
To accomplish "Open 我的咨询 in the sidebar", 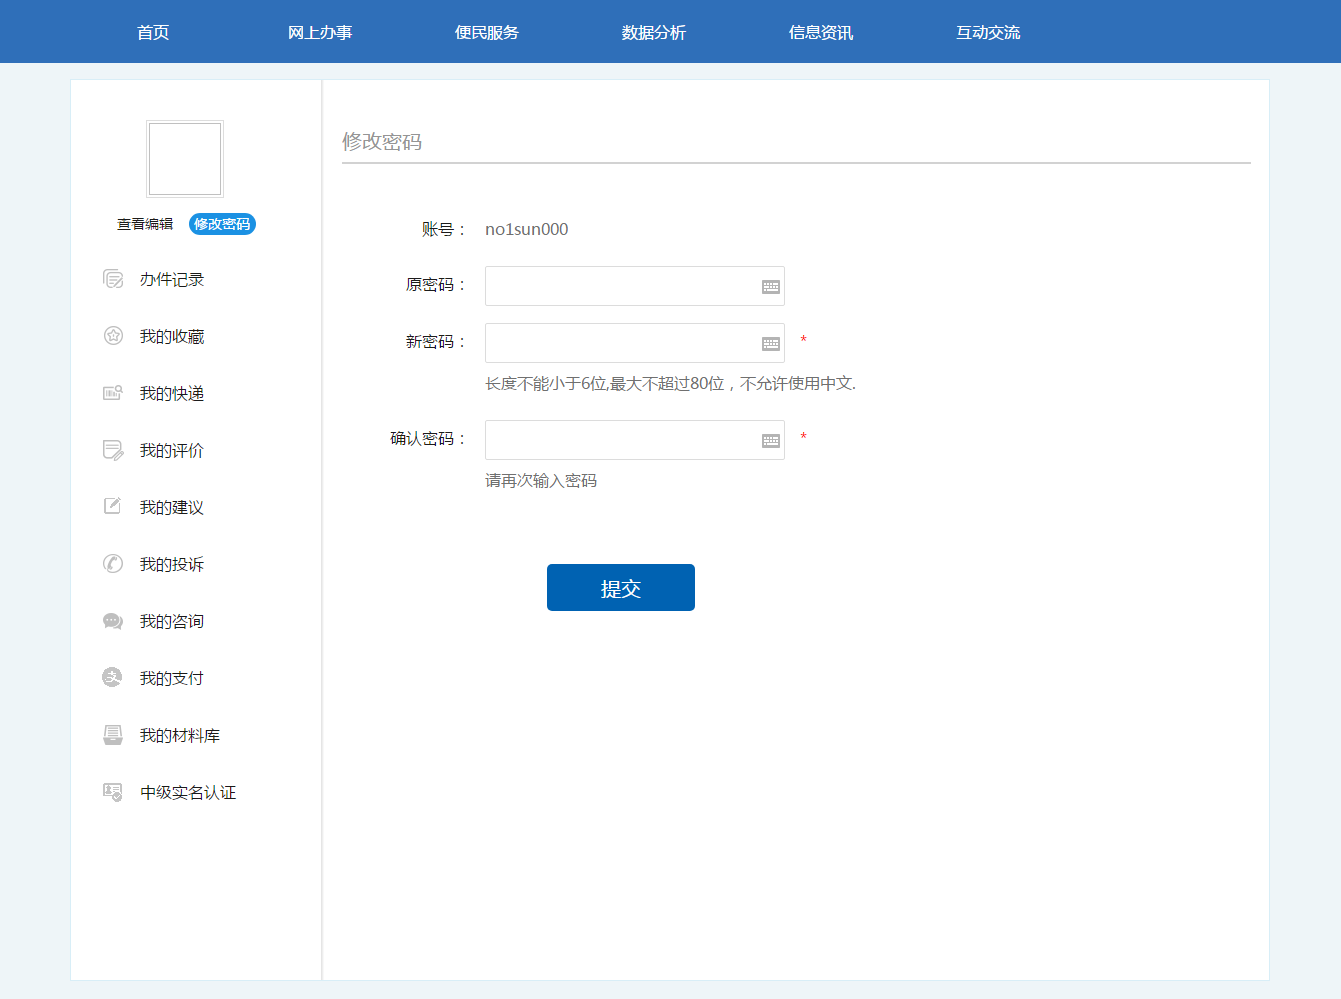I will (172, 622).
